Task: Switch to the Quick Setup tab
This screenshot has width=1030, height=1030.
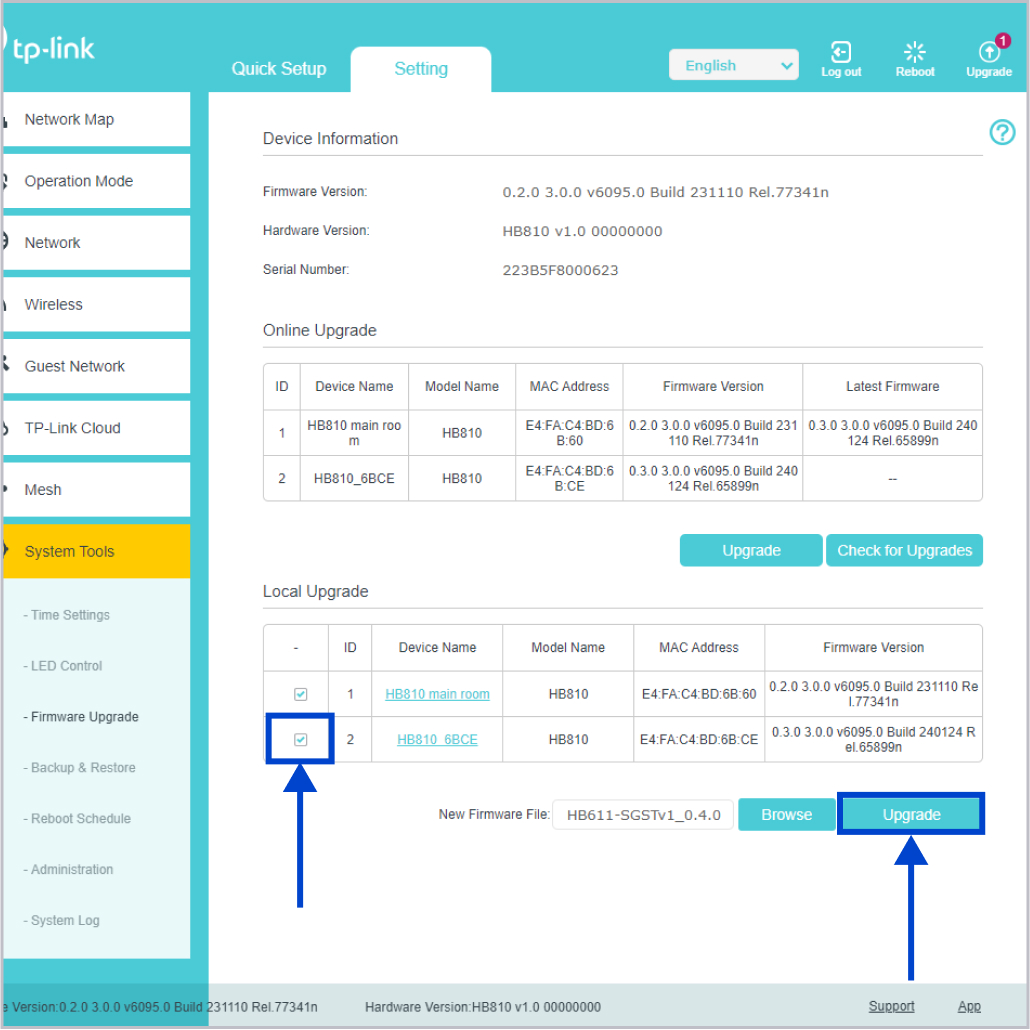Action: (x=279, y=68)
